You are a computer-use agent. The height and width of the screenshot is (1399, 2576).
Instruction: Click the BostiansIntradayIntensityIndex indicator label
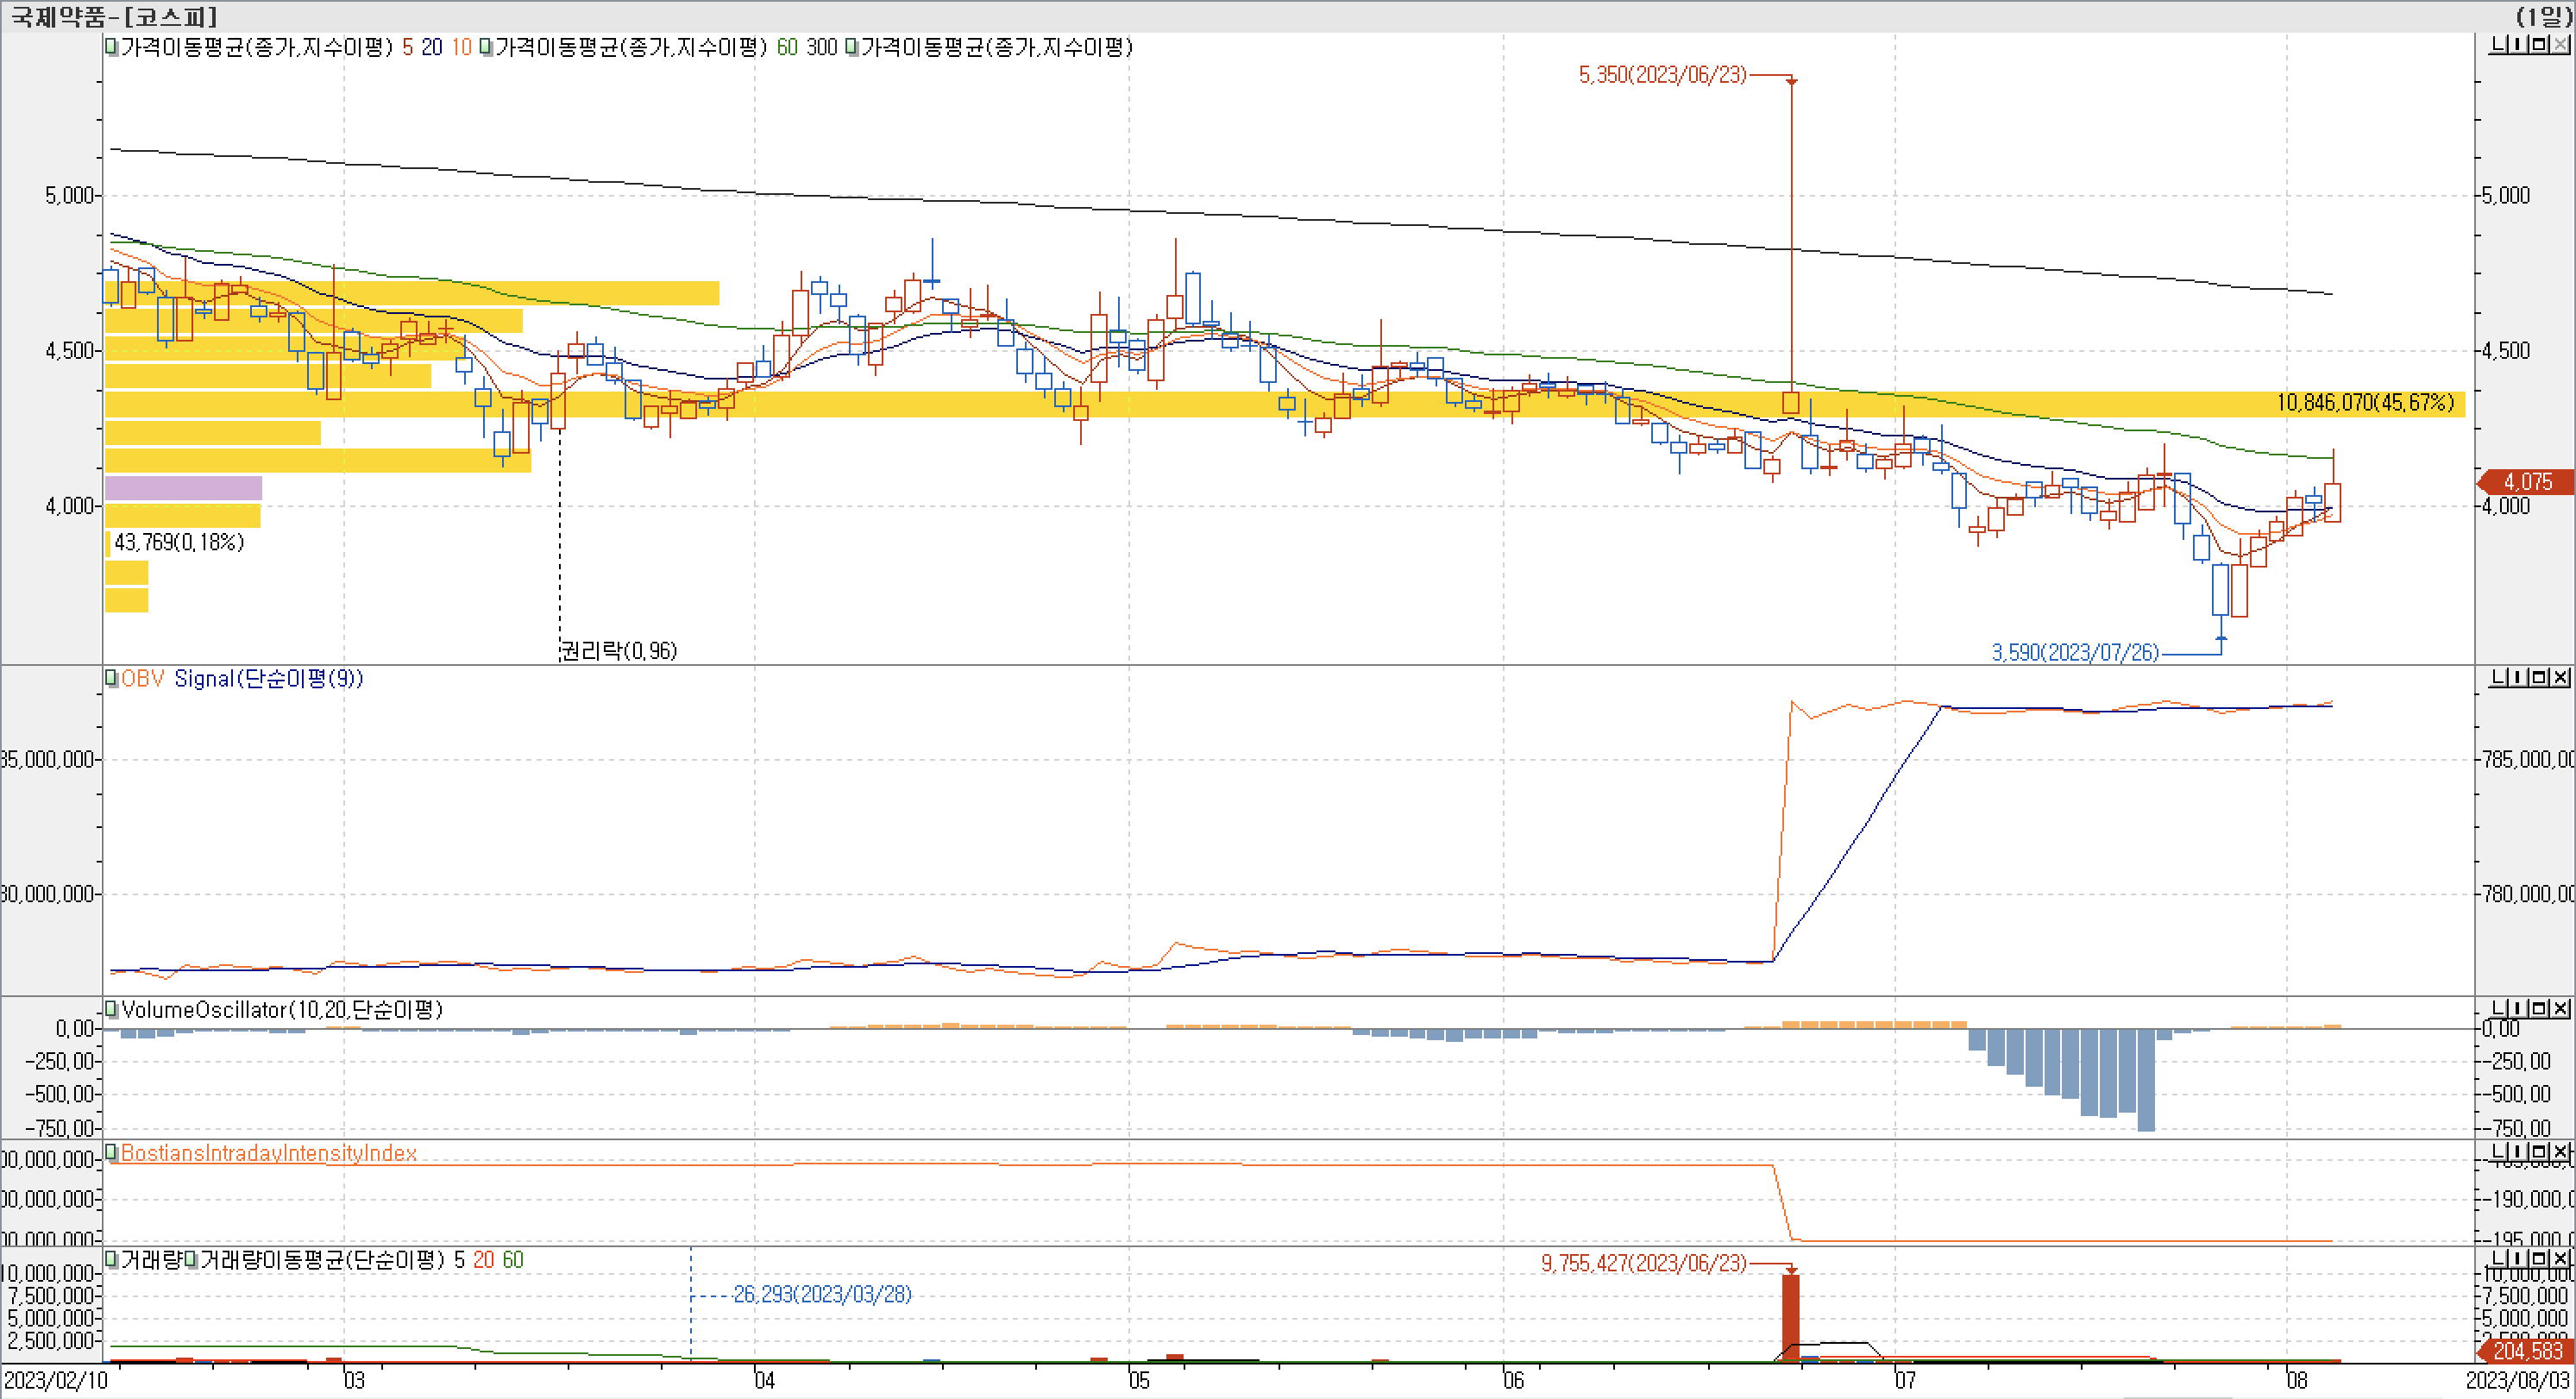tap(268, 1153)
